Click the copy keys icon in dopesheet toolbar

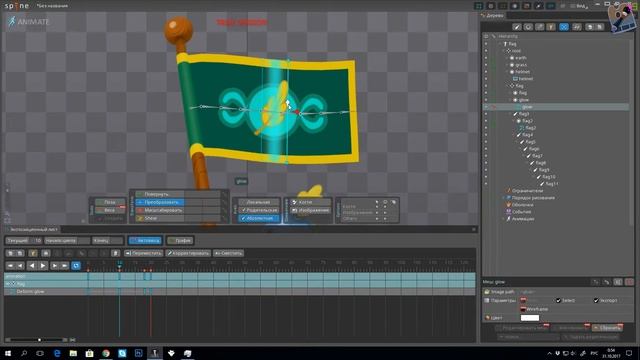click(x=11, y=253)
